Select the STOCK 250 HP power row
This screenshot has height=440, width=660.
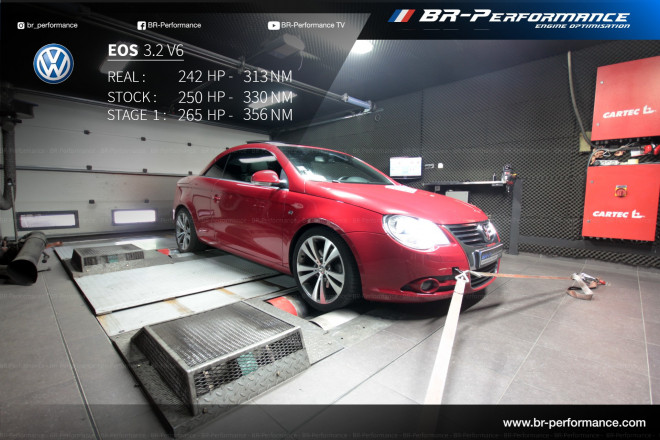coord(200,97)
